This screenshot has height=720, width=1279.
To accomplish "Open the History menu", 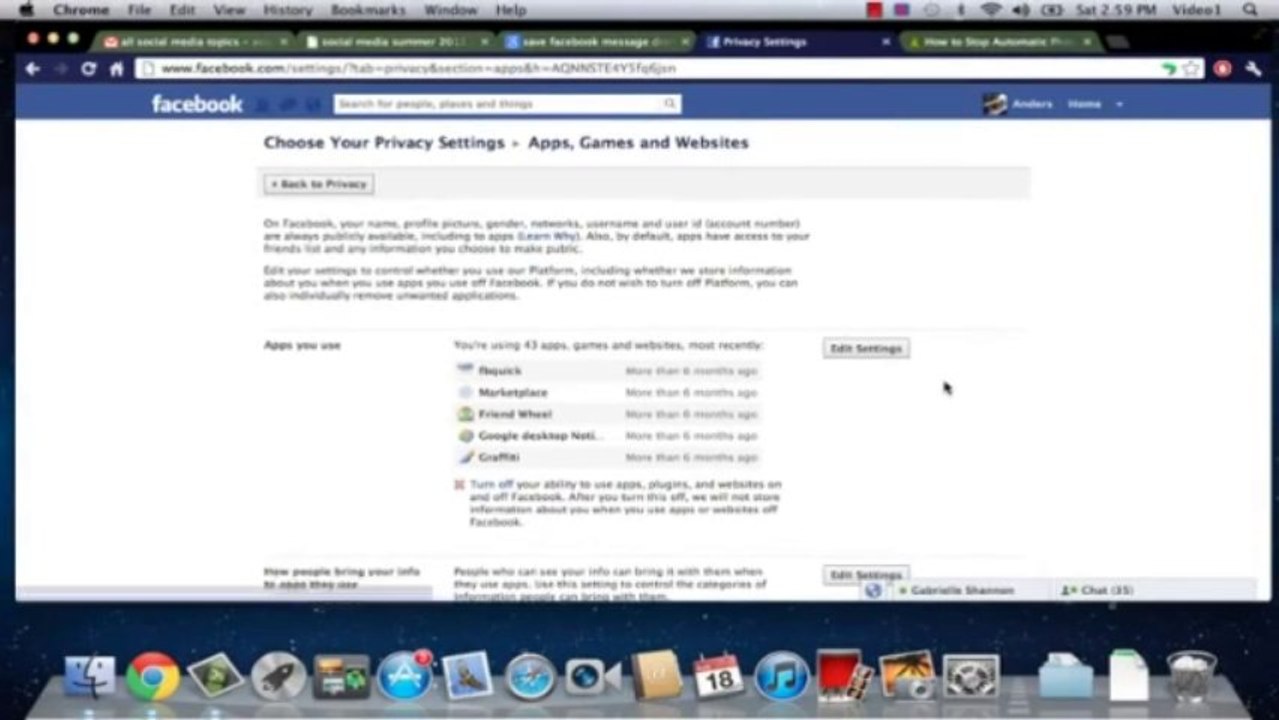I will pos(288,9).
